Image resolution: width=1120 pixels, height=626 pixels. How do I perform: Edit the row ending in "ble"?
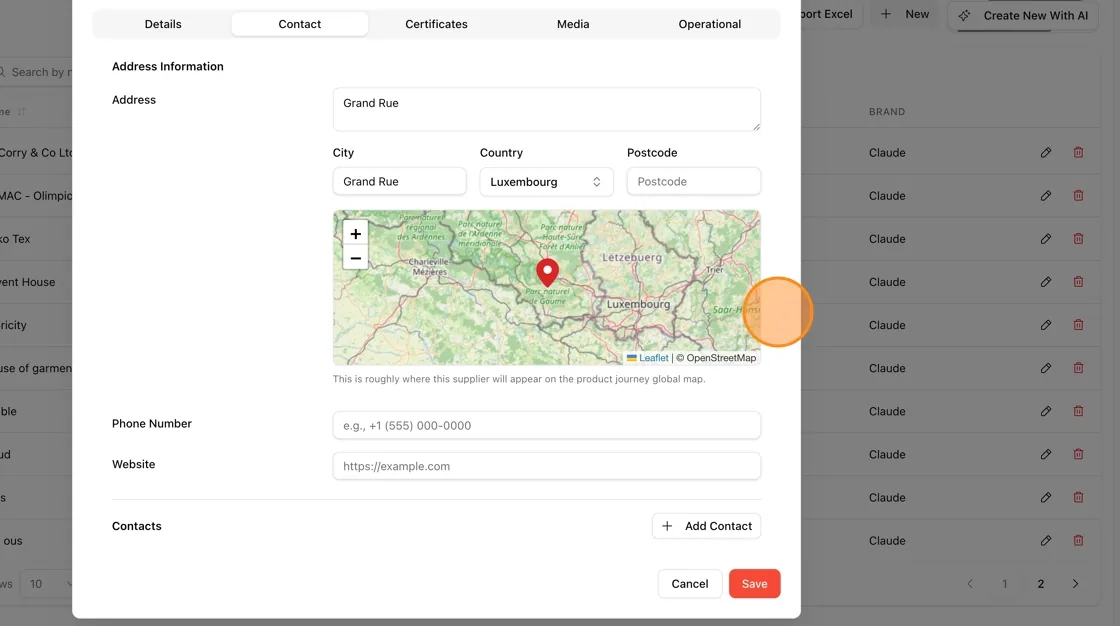[x=1046, y=411]
